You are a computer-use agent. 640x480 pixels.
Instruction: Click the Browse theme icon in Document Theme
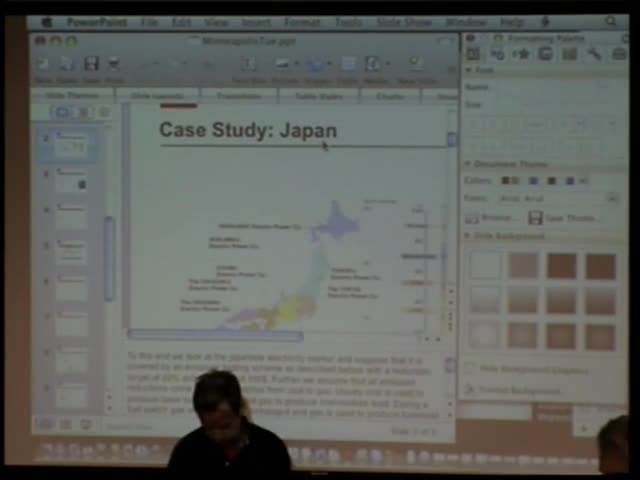(x=472, y=218)
